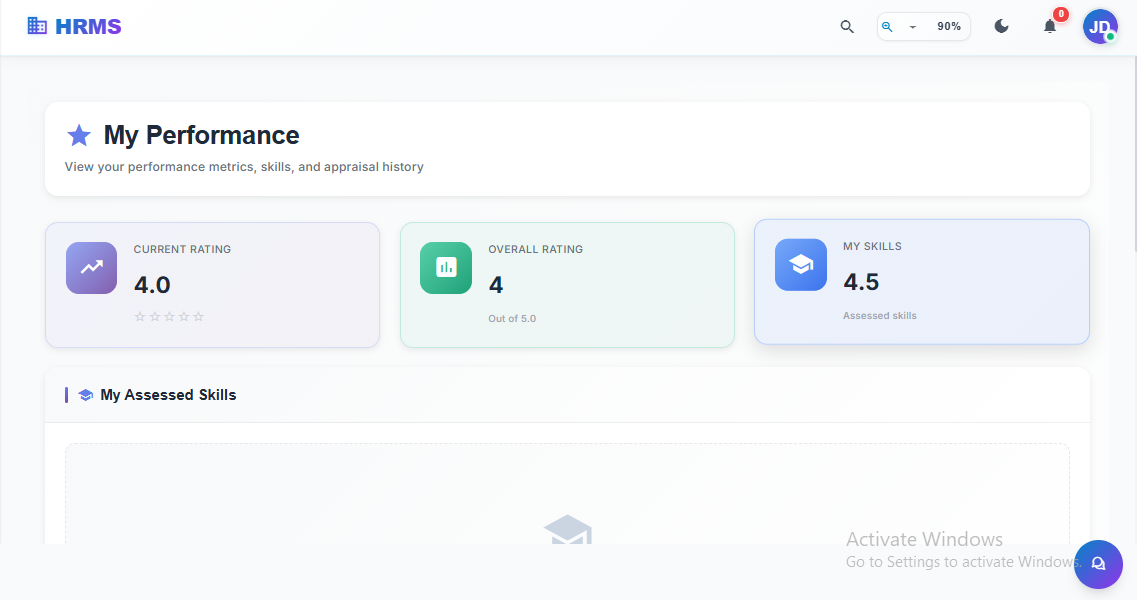Click the performance metrics subtitle text
This screenshot has width=1137, height=600.
[x=244, y=167]
